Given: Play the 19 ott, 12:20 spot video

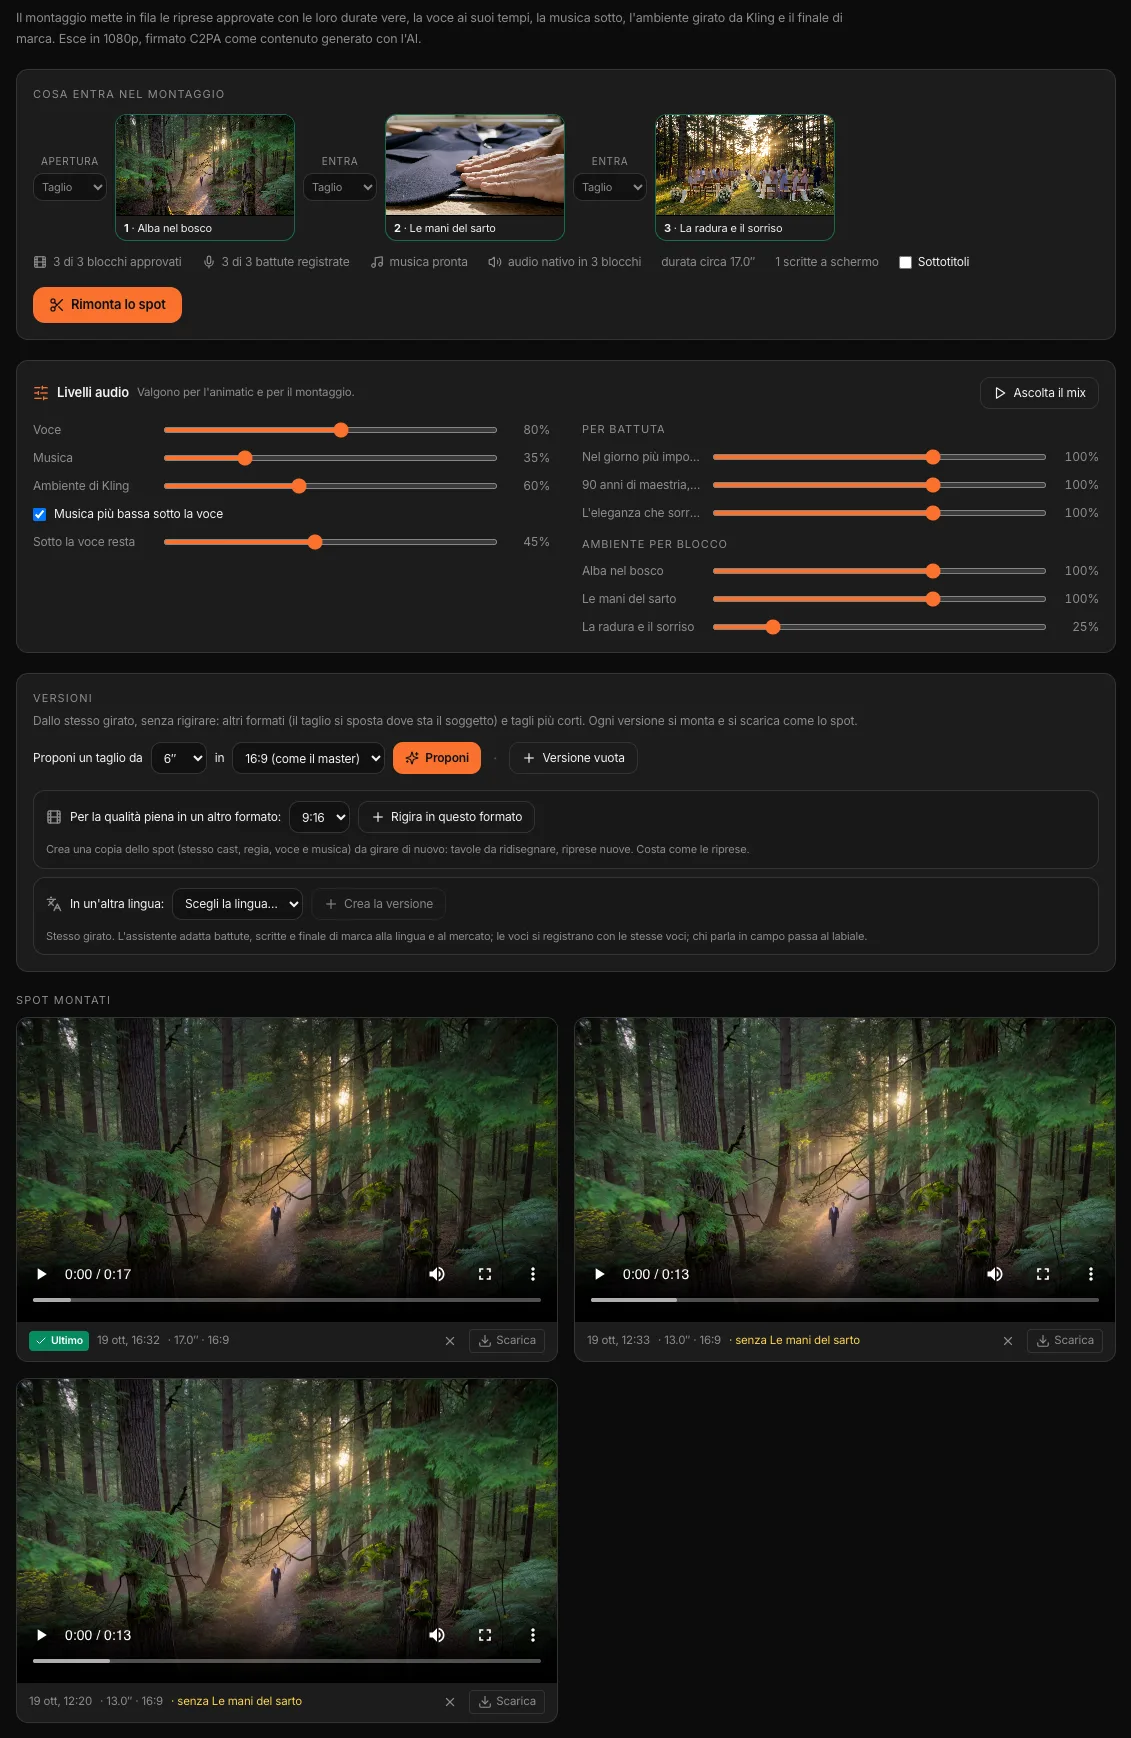Looking at the screenshot, I should point(42,1635).
